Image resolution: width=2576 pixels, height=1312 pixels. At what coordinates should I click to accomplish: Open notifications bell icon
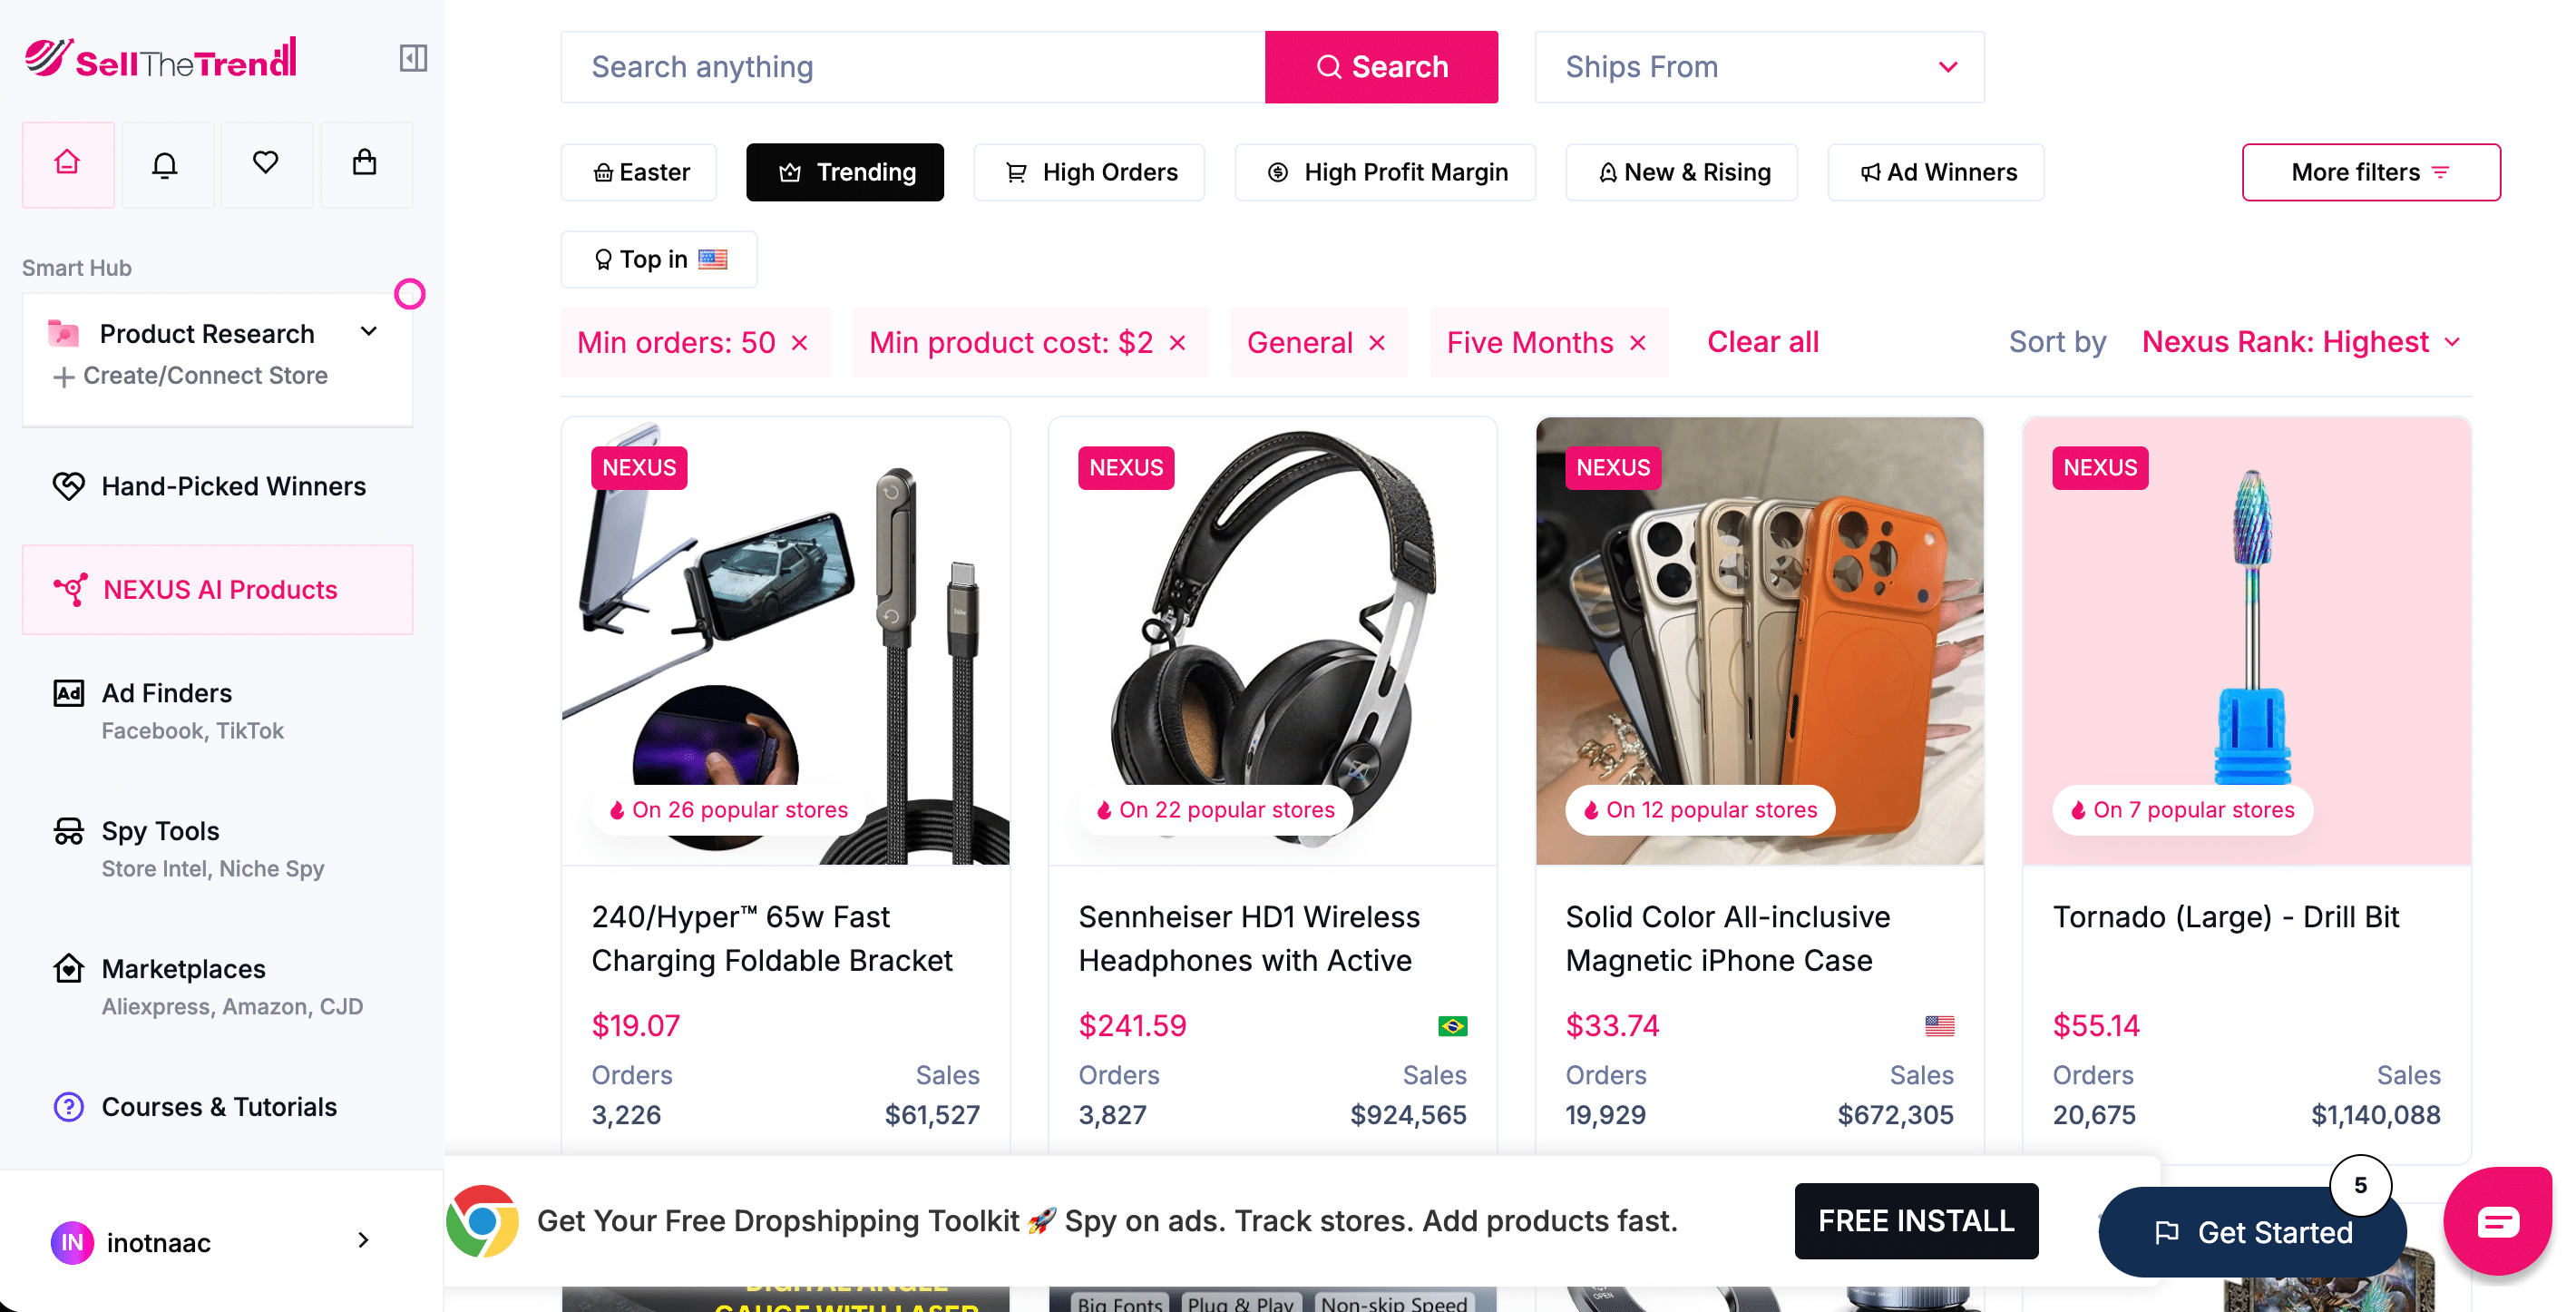click(165, 164)
